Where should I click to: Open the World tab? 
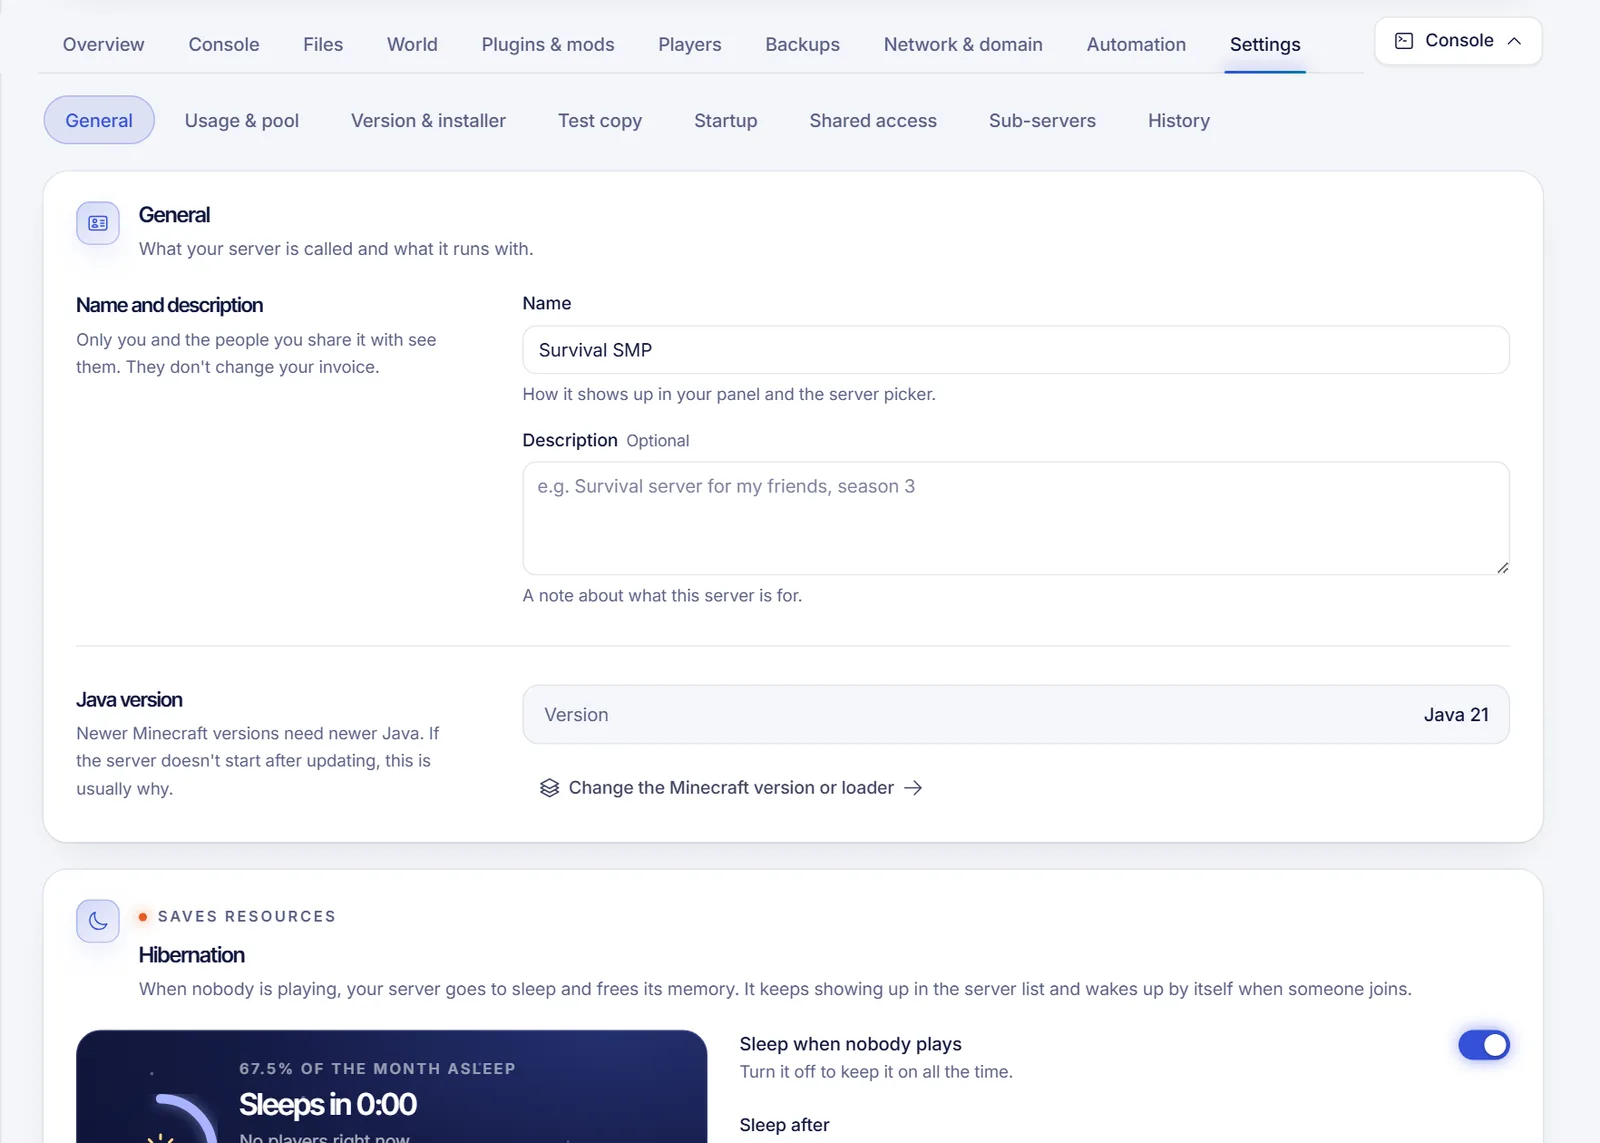click(412, 45)
